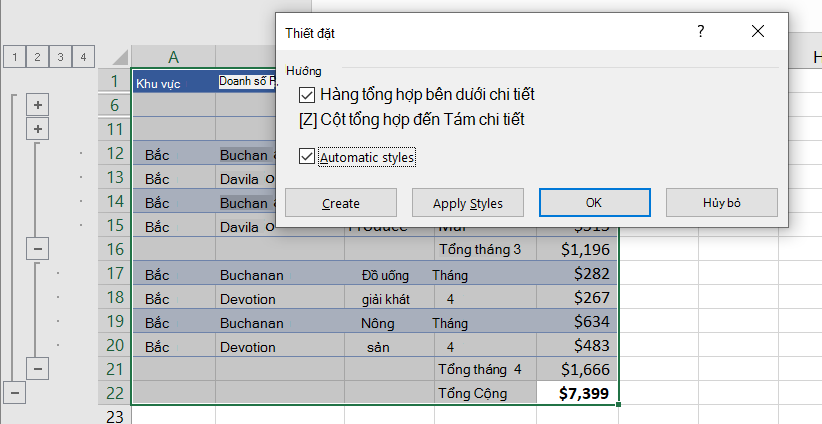This screenshot has width=822, height=424.
Task: Click the Create button
Action: [341, 203]
